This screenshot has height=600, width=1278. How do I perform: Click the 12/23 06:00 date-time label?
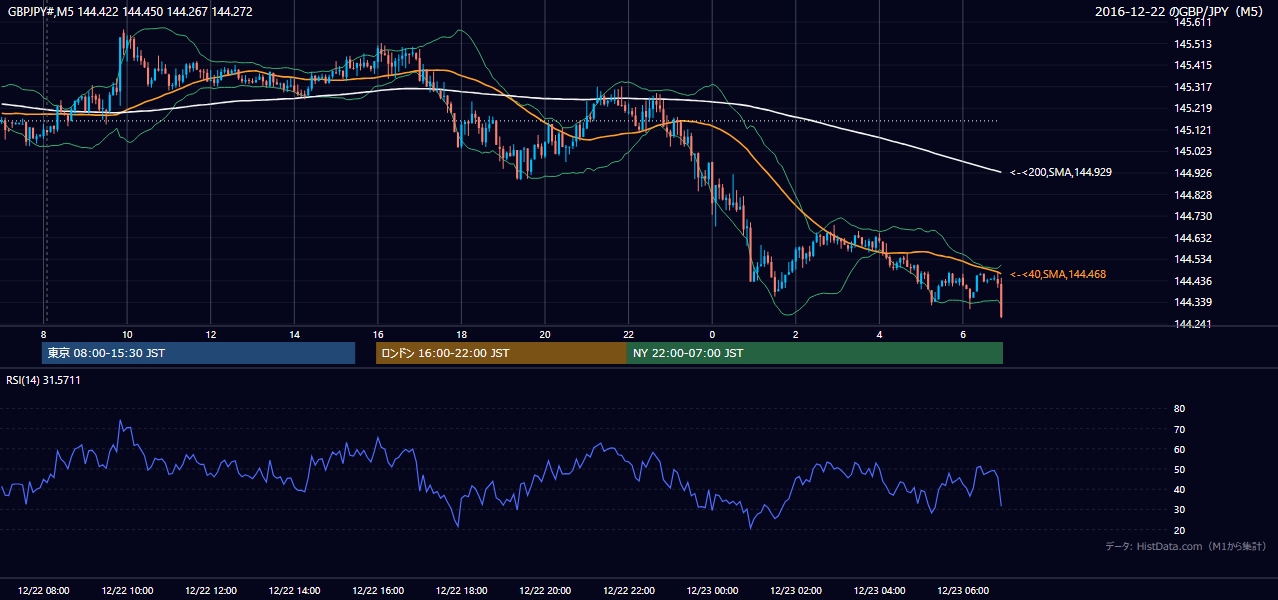tap(963, 591)
